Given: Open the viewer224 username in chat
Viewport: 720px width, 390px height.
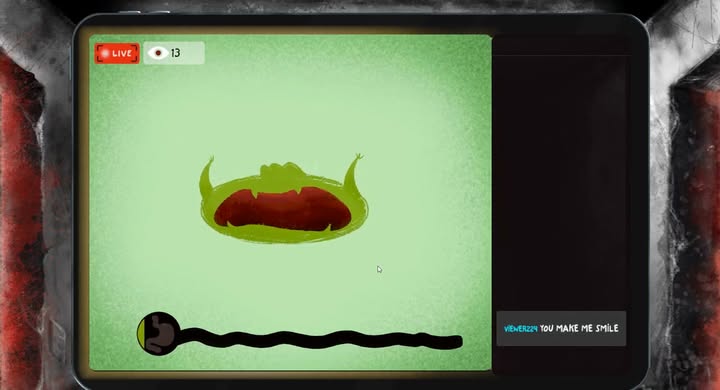Looking at the screenshot, I should point(520,329).
